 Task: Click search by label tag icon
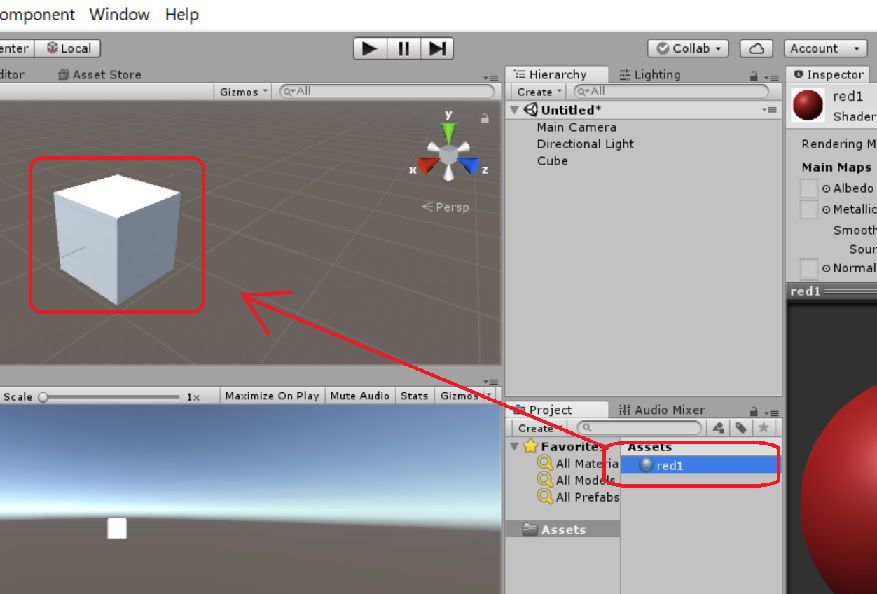click(x=740, y=428)
